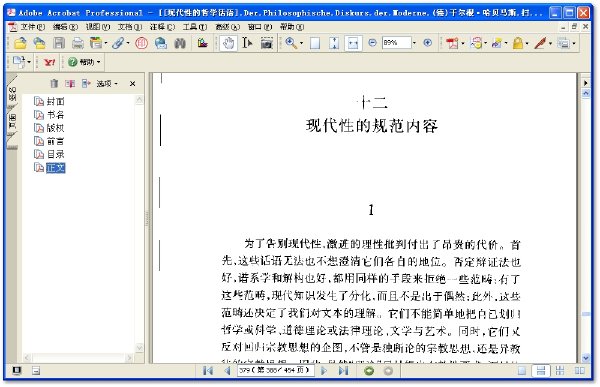
Task: Open the 帮助 help toolbar dropdown
Action: click(84, 62)
